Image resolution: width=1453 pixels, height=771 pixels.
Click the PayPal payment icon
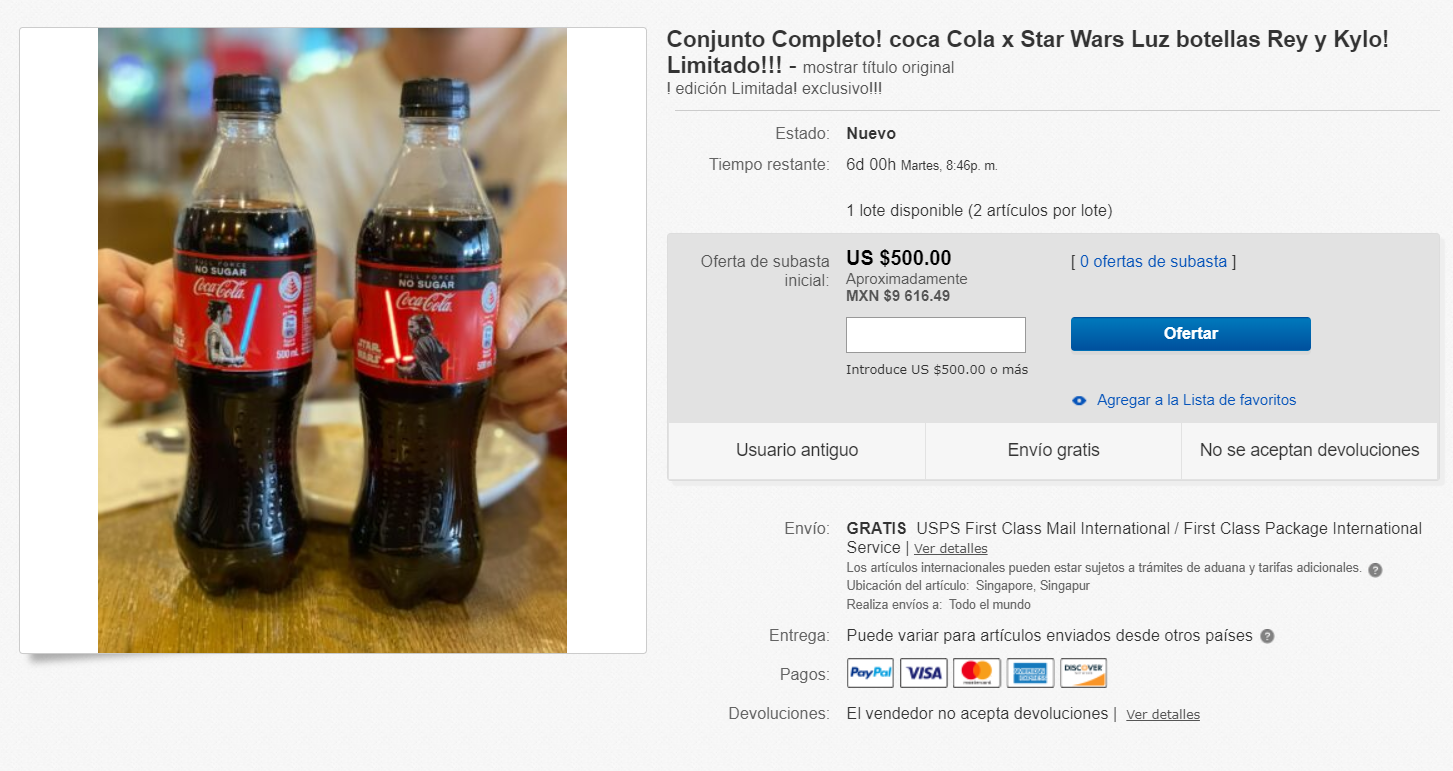pos(871,673)
